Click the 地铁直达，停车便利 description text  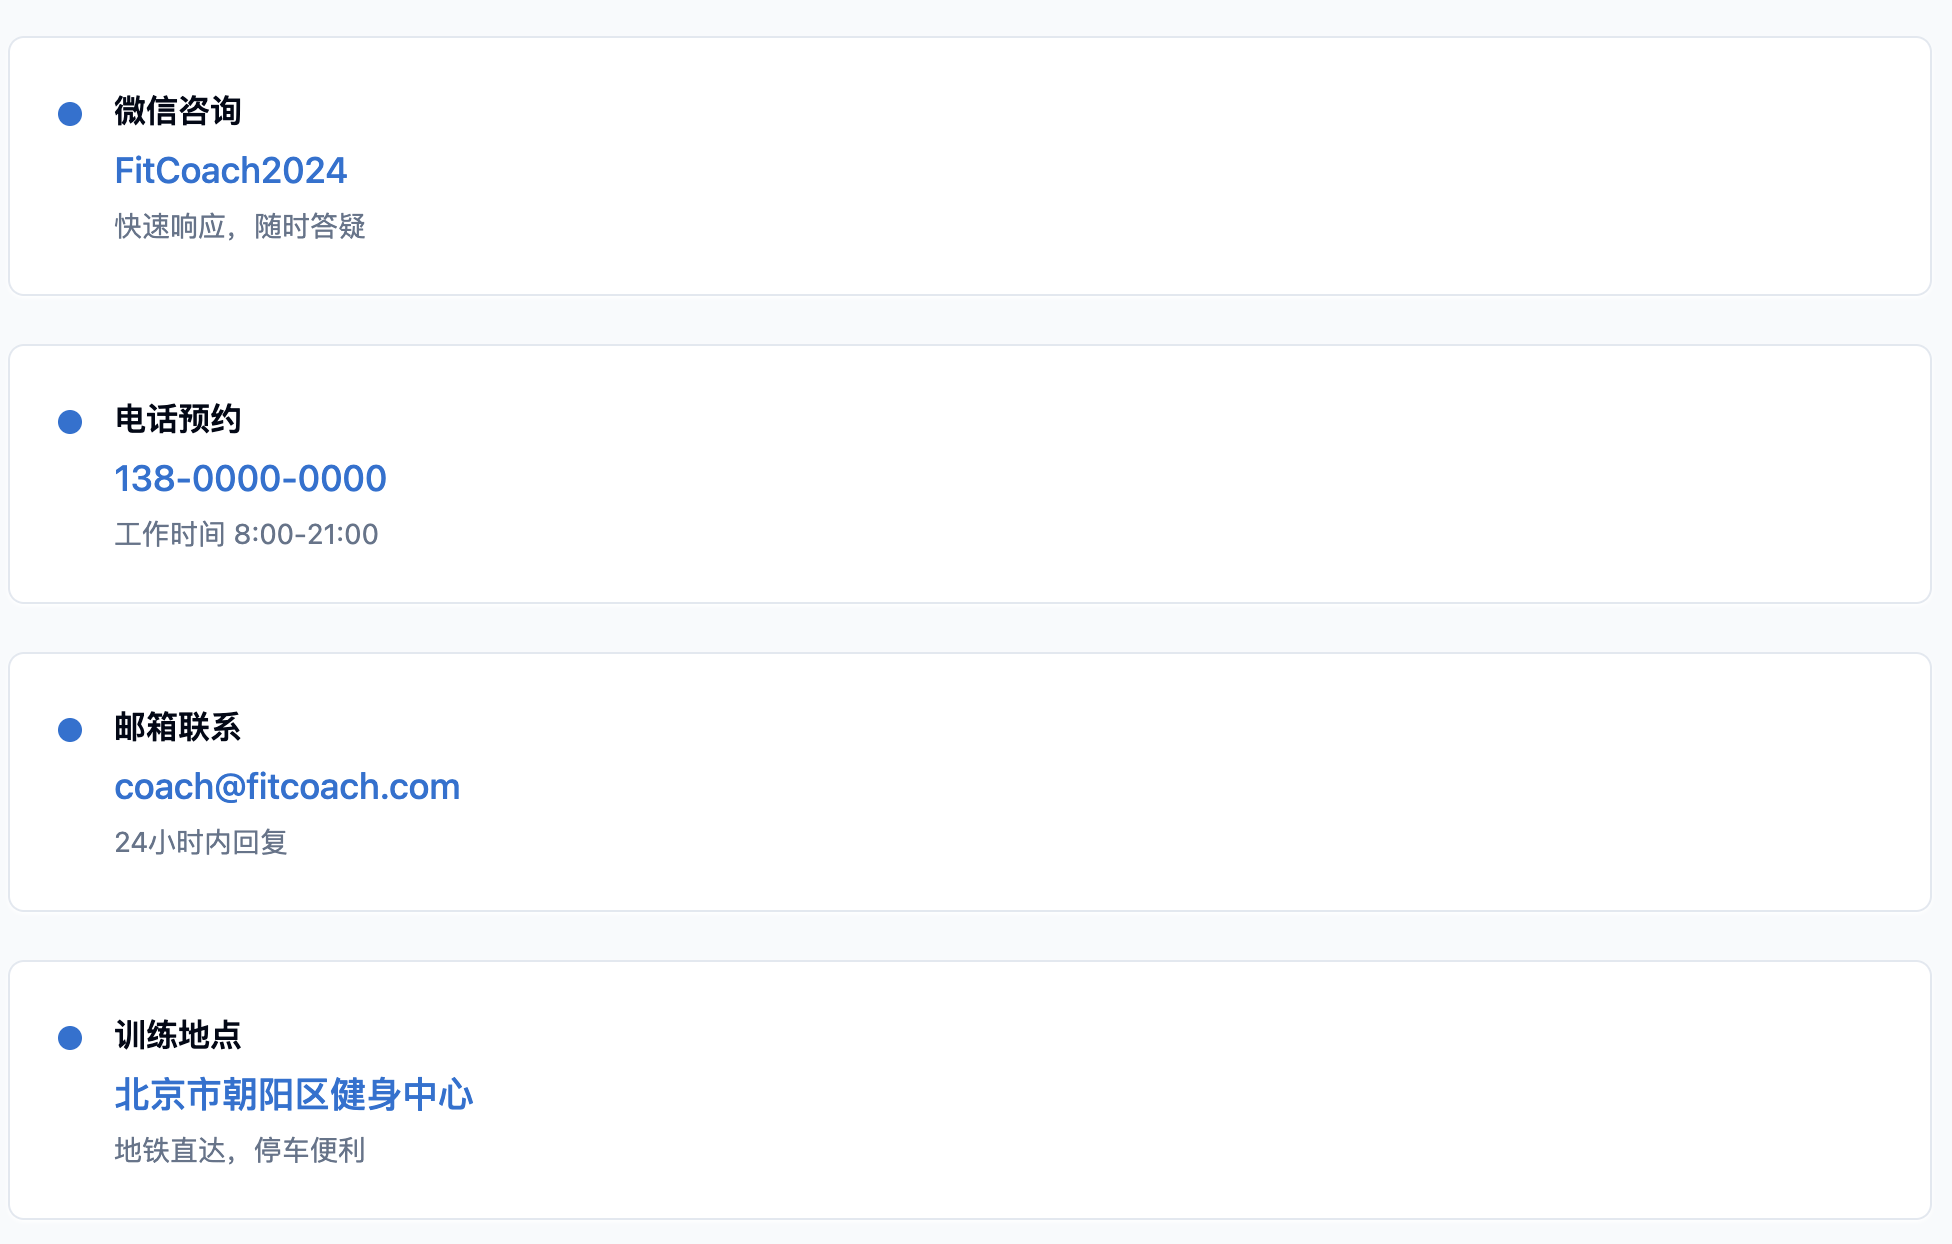(240, 1151)
